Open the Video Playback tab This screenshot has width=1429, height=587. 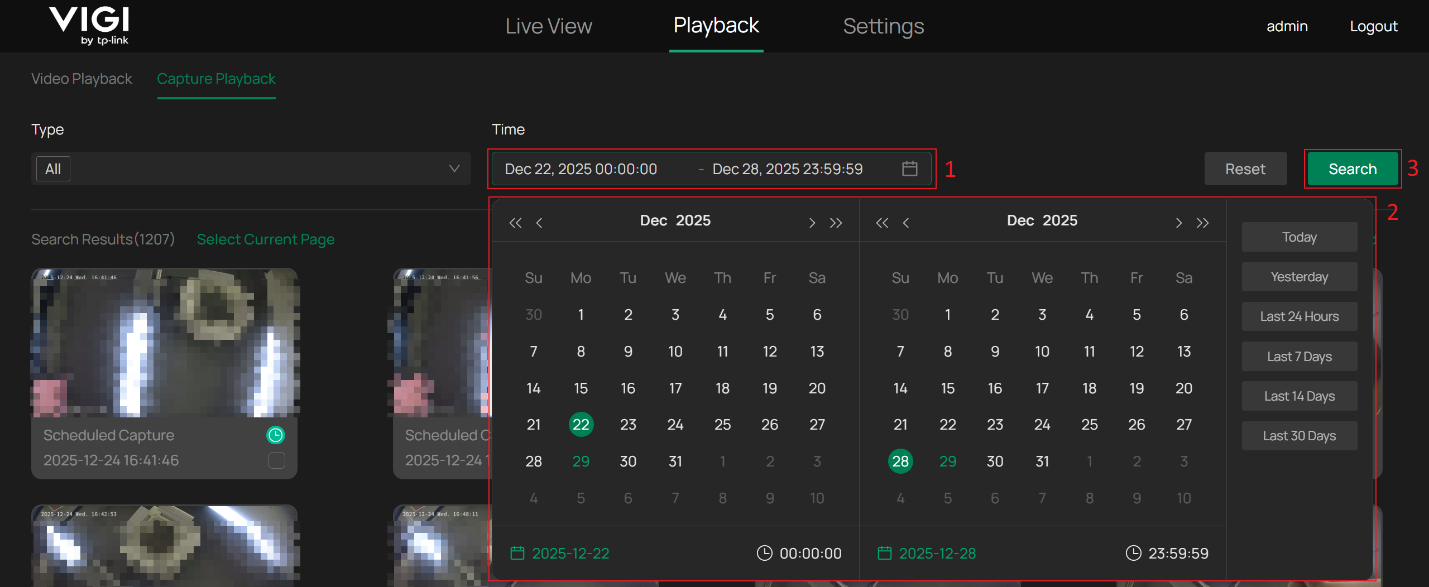pyautogui.click(x=81, y=79)
